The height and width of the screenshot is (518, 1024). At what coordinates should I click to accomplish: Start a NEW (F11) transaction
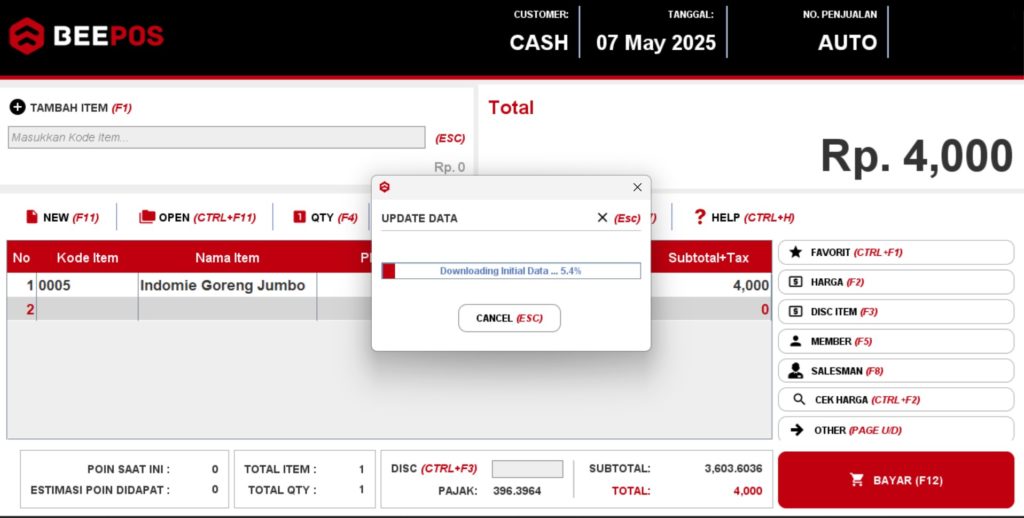click(x=63, y=218)
